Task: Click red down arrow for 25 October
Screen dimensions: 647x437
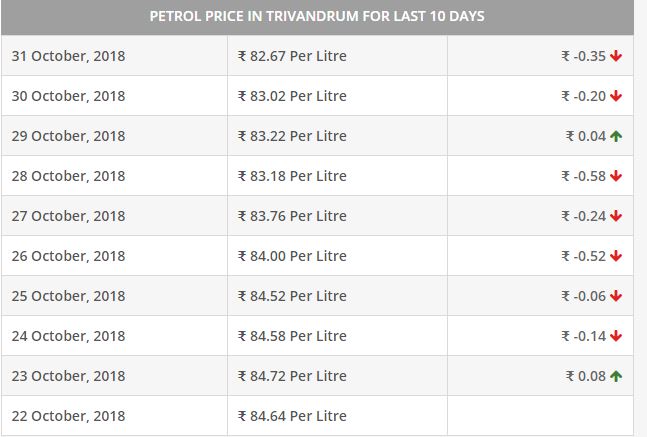Action: tap(616, 296)
